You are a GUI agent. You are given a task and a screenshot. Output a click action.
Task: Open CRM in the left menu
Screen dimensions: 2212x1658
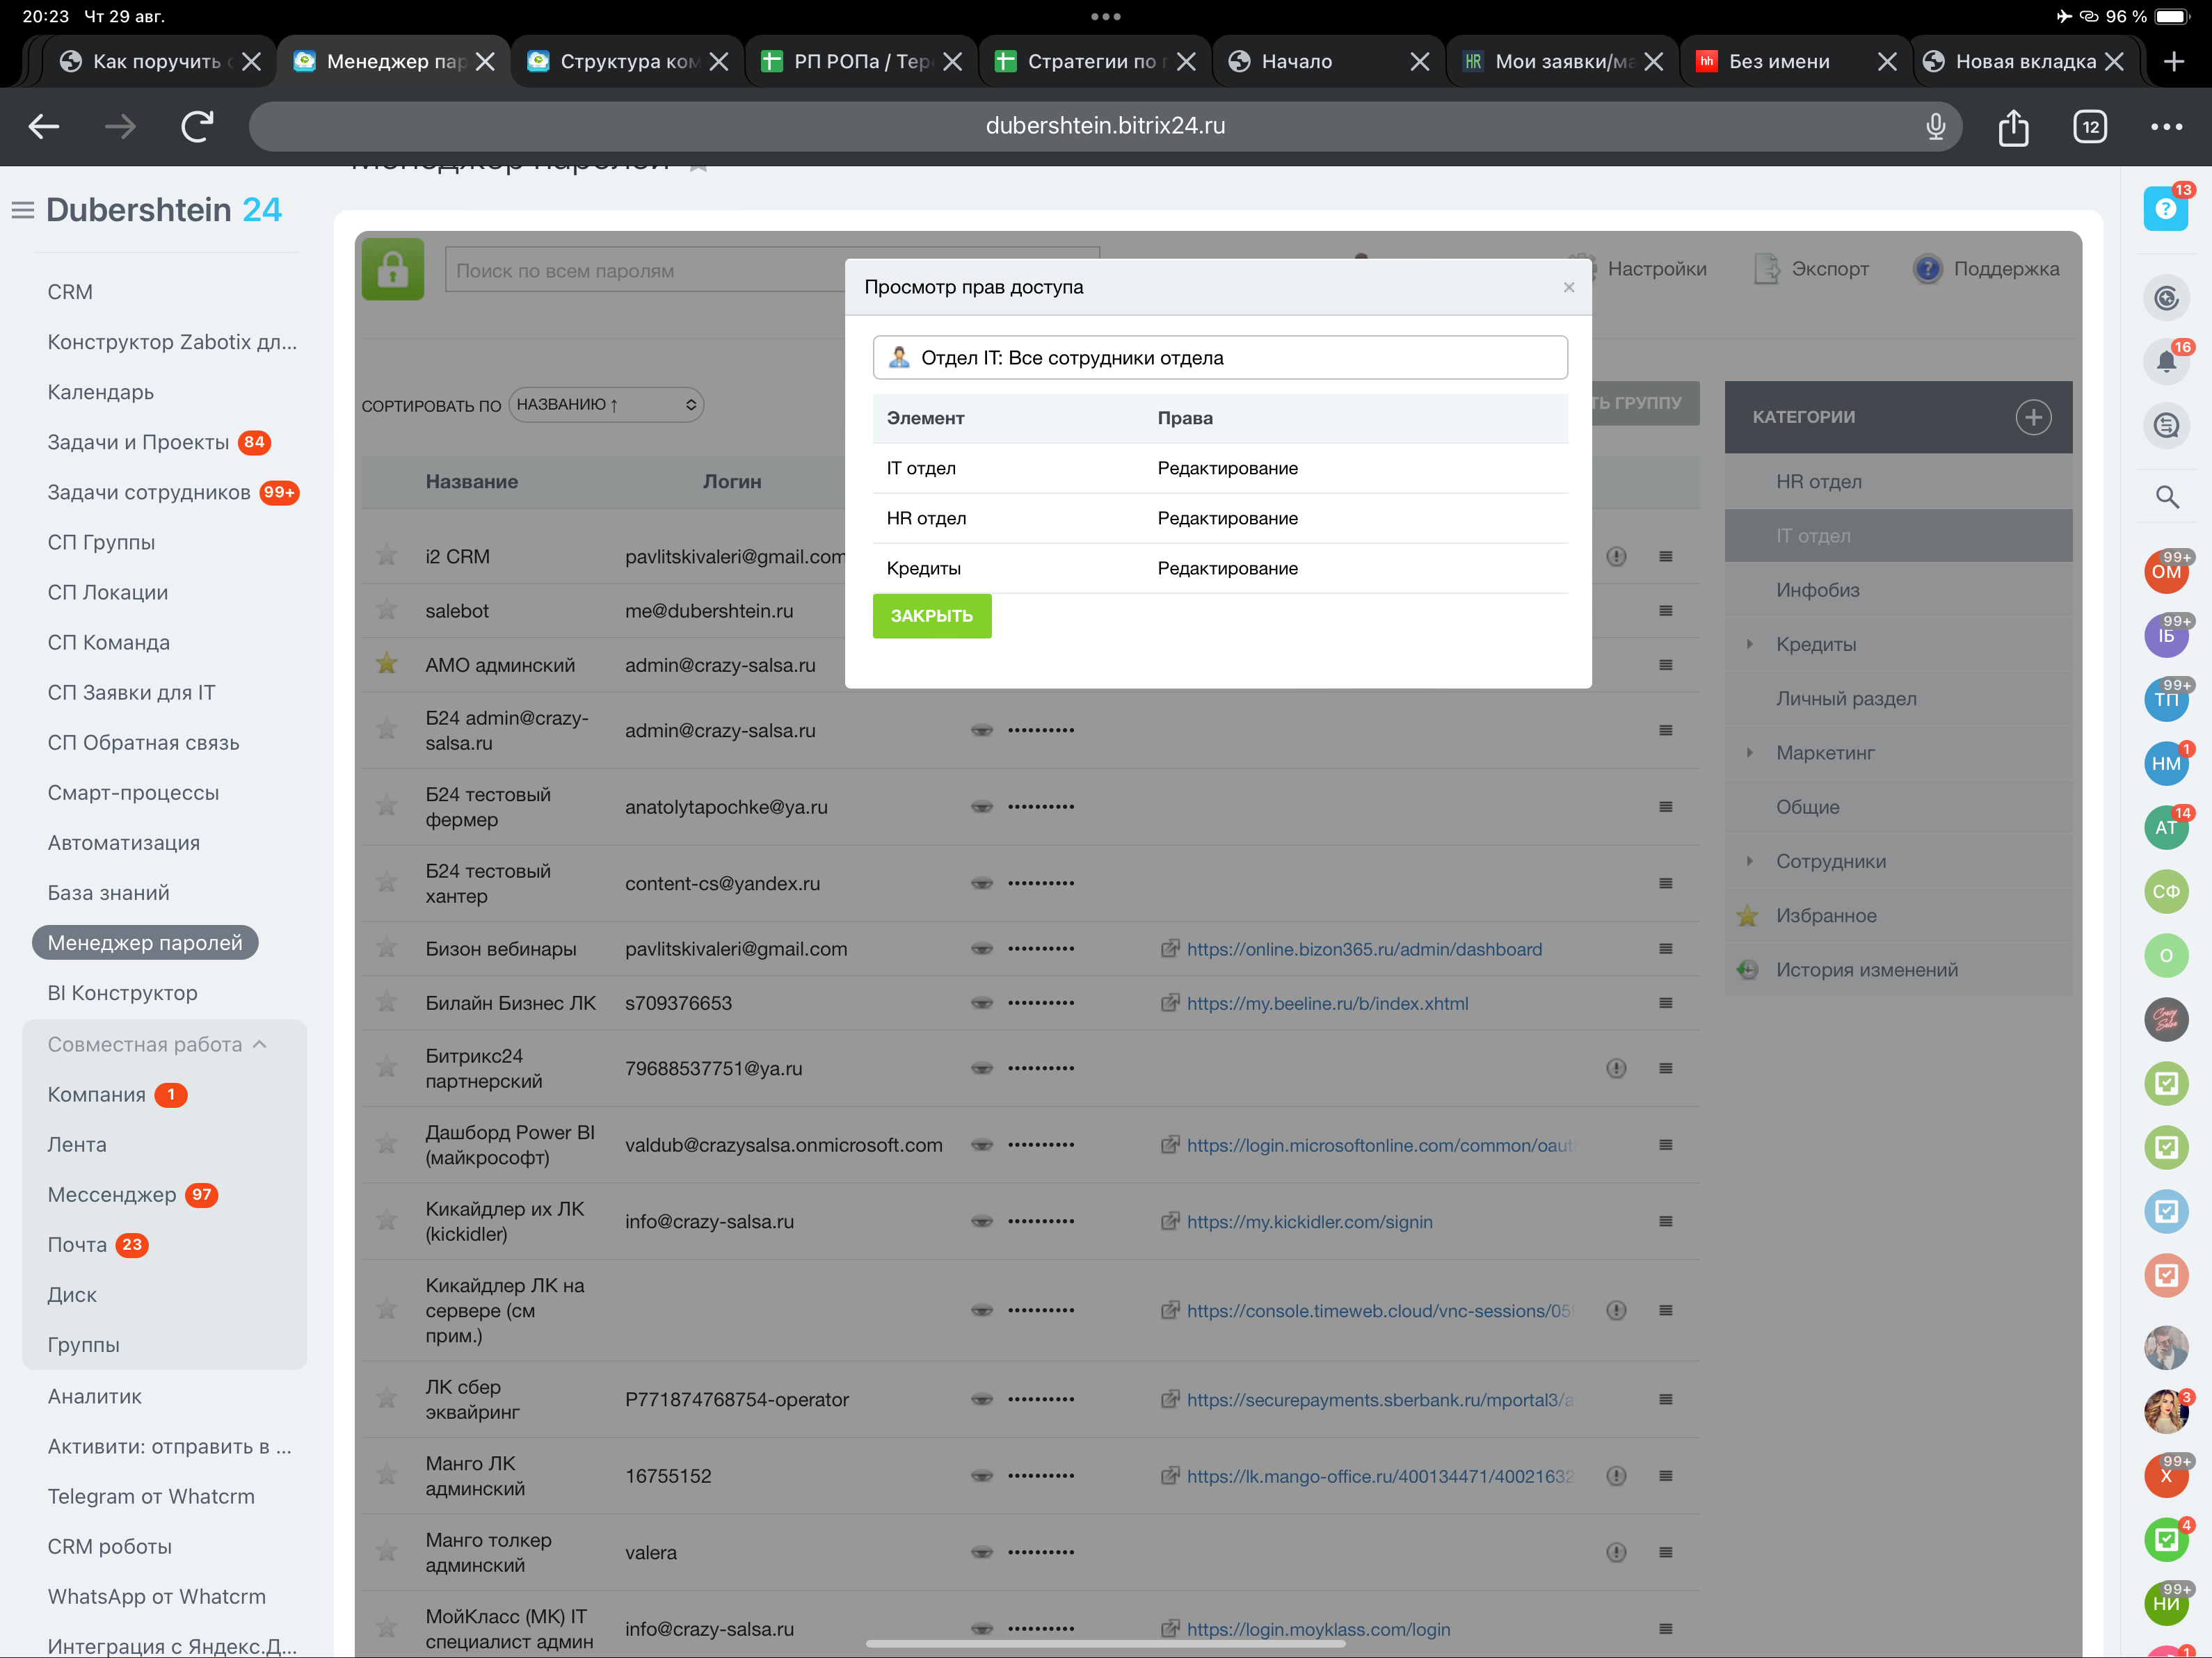[x=70, y=292]
